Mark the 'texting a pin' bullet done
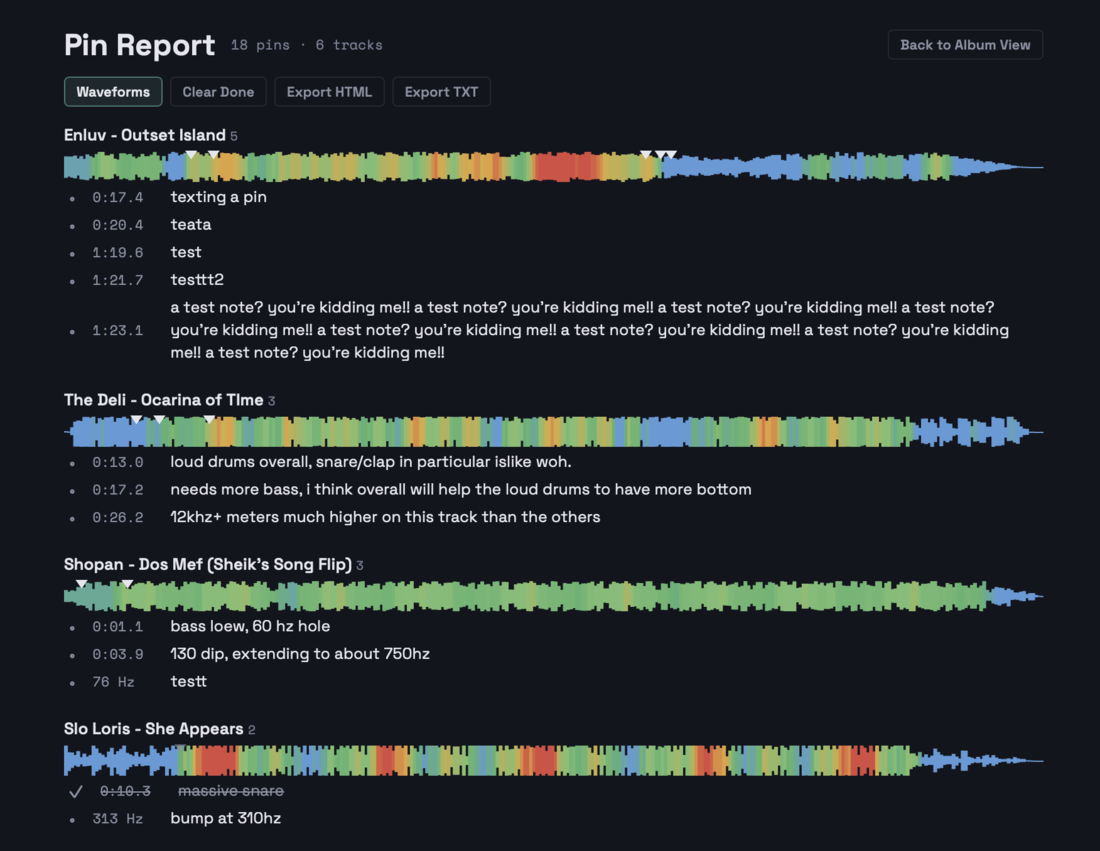Image resolution: width=1100 pixels, height=851 pixels. tap(72, 199)
